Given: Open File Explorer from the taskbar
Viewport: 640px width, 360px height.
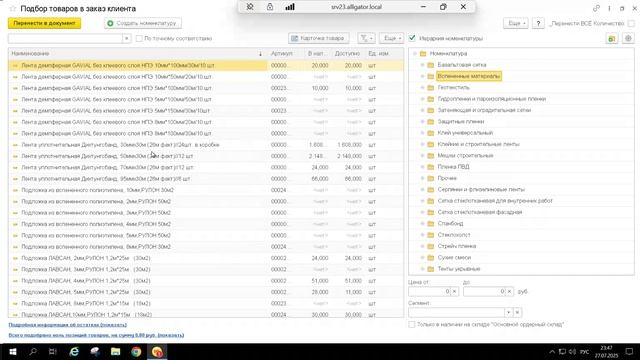Looking at the screenshot, I should click(x=116, y=351).
